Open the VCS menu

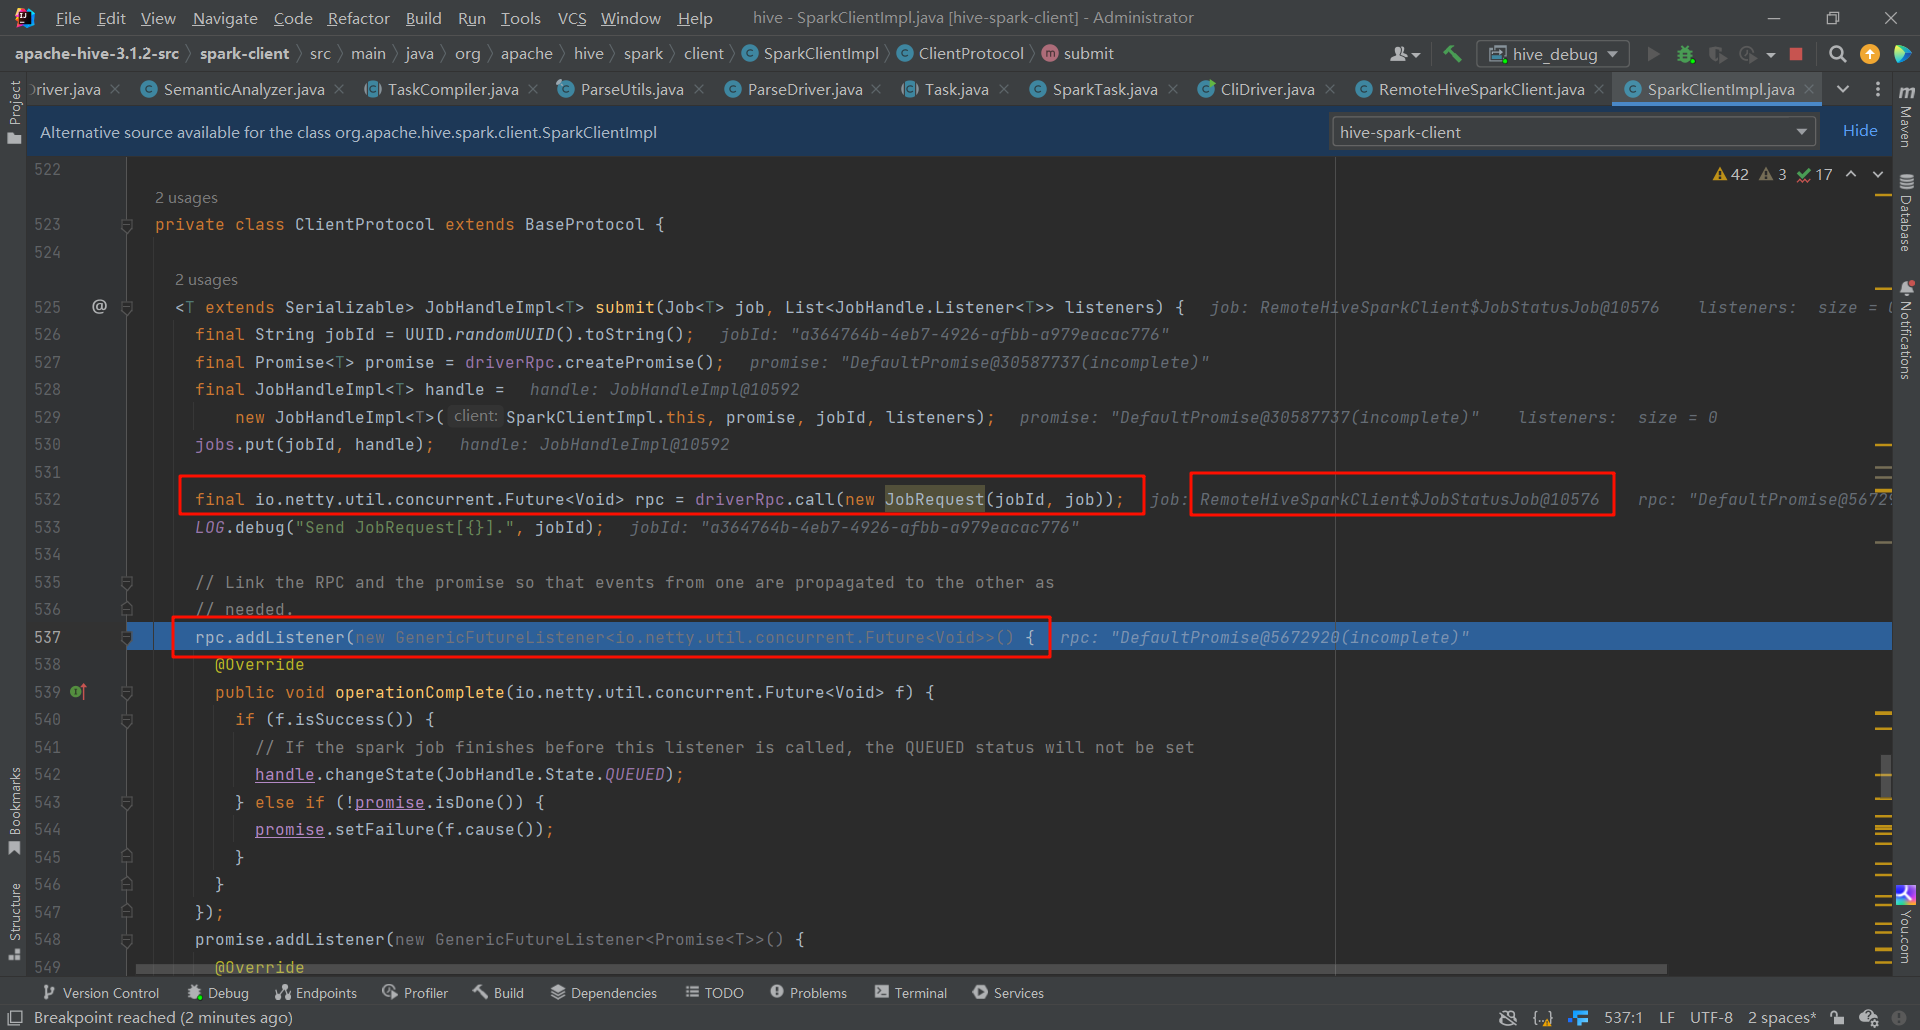pyautogui.click(x=572, y=18)
